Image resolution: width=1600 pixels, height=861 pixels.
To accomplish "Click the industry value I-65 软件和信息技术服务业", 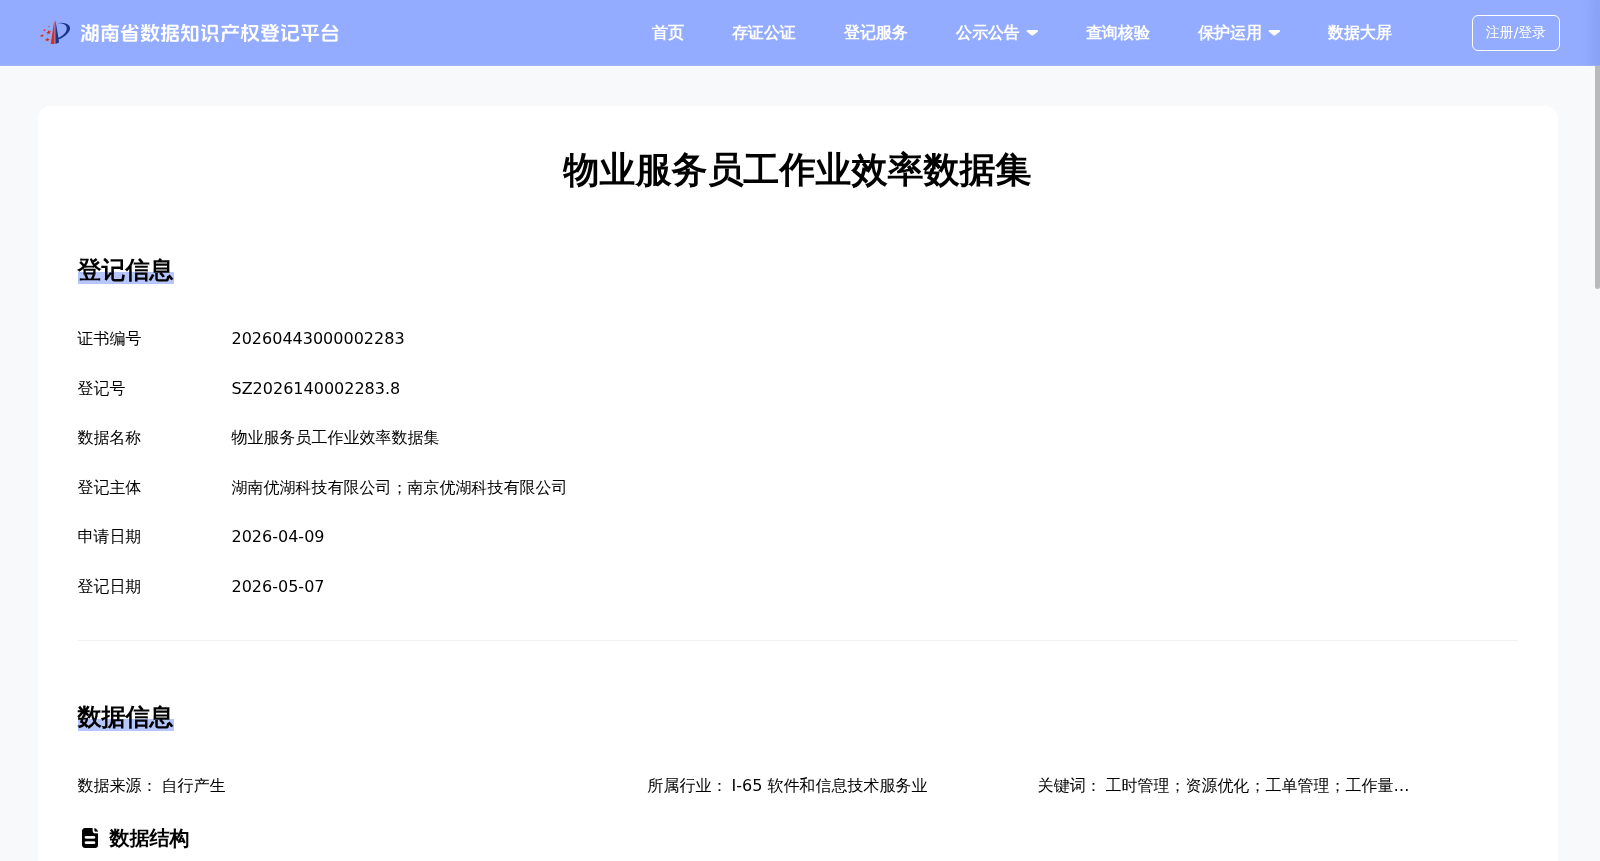I will tap(829, 786).
